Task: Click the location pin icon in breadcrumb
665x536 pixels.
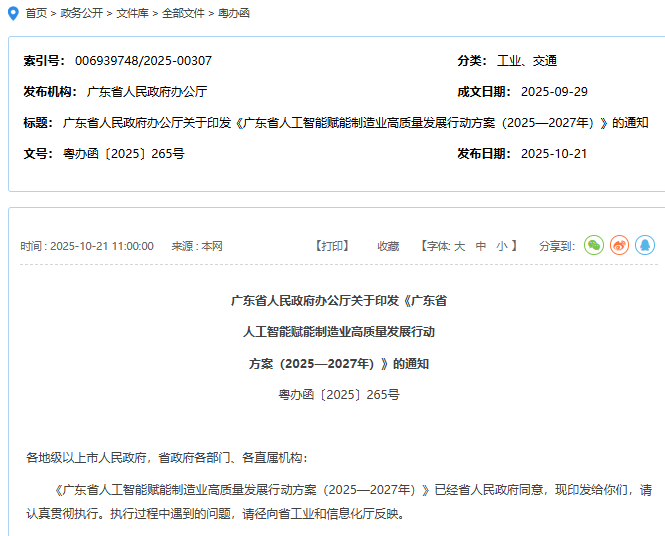Action: pyautogui.click(x=12, y=13)
